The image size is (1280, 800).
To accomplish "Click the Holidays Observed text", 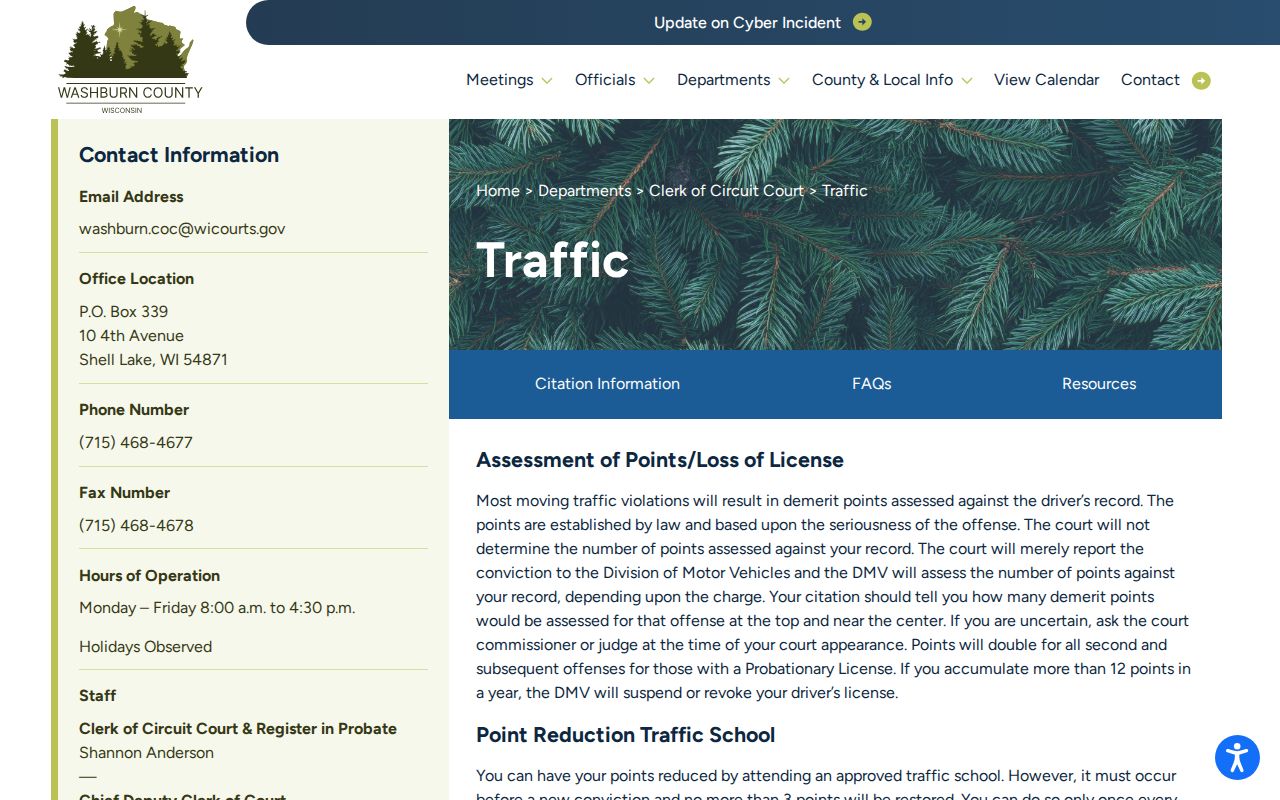I will point(145,647).
